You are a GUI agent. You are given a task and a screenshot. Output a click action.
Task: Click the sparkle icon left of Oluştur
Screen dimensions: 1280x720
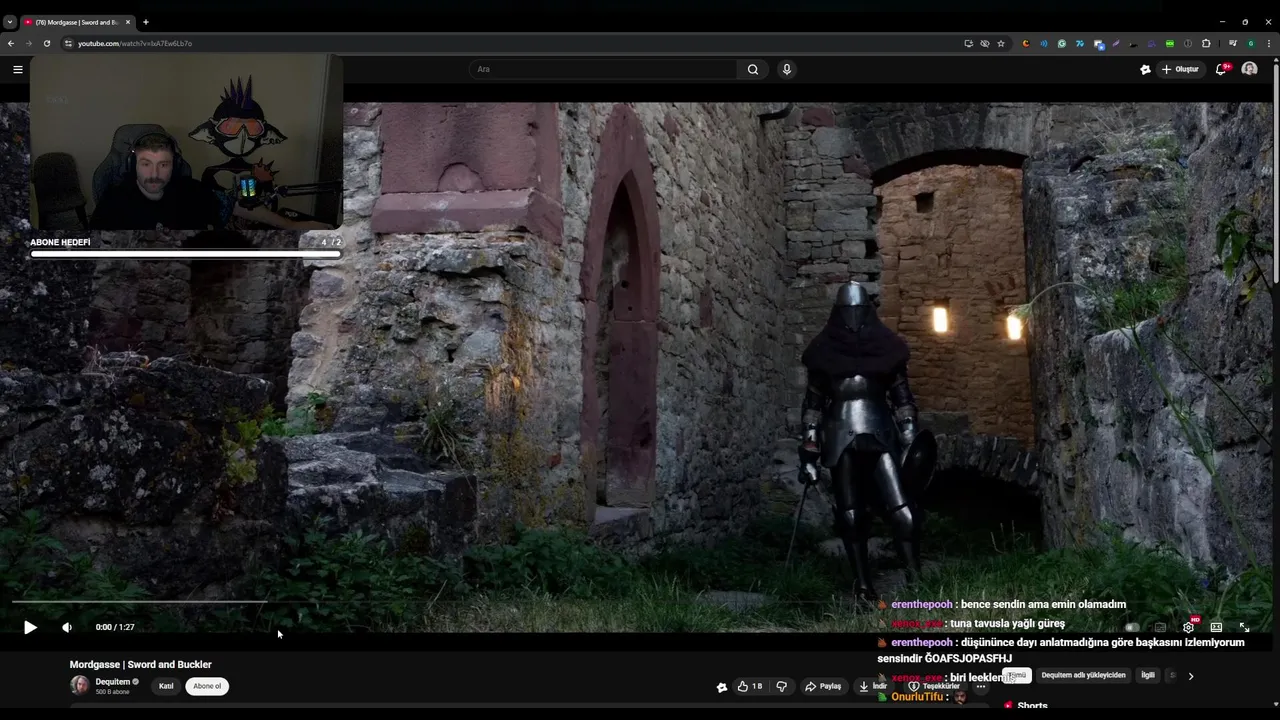(x=1145, y=69)
